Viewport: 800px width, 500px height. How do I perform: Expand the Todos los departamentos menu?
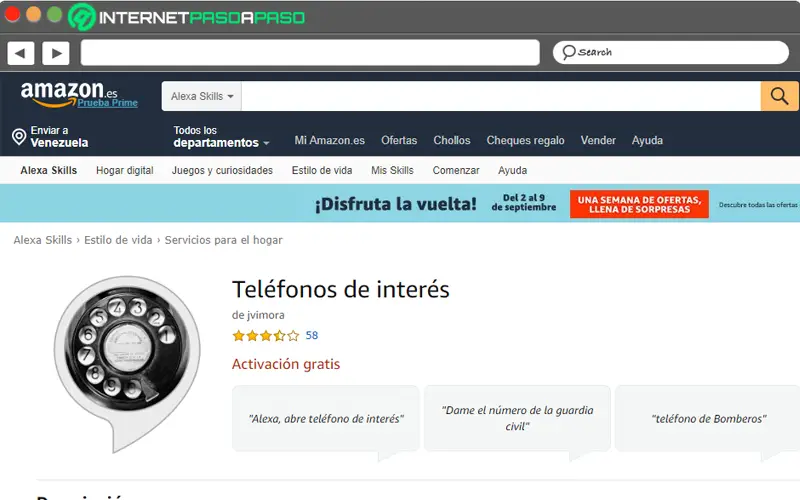pos(221,137)
